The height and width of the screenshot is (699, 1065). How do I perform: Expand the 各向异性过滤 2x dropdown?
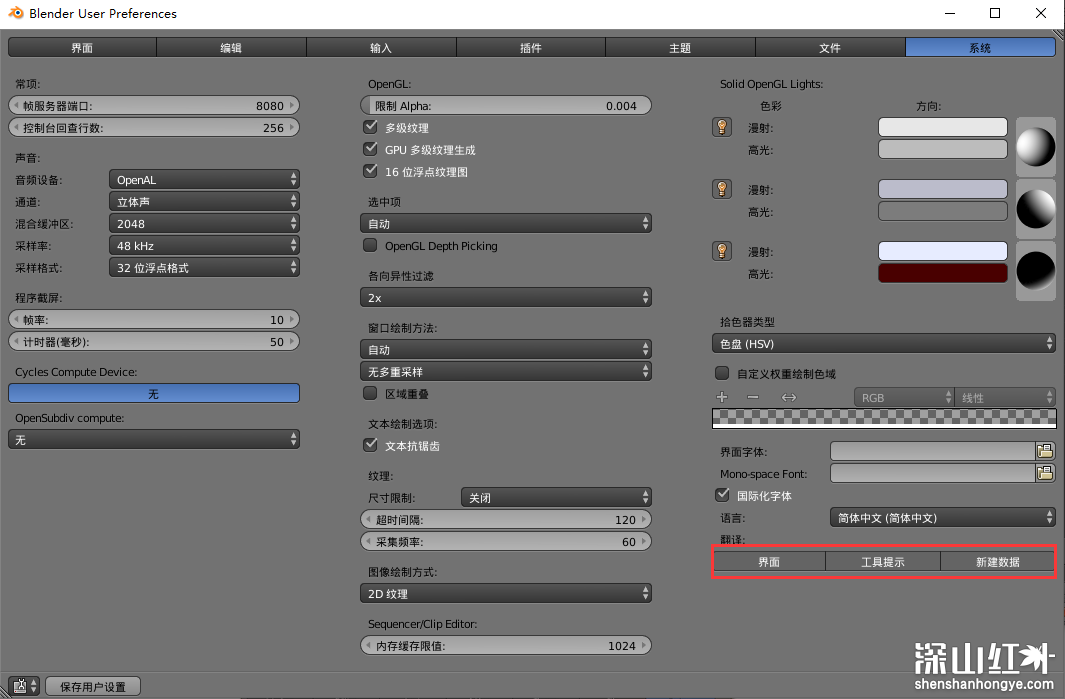pos(506,298)
